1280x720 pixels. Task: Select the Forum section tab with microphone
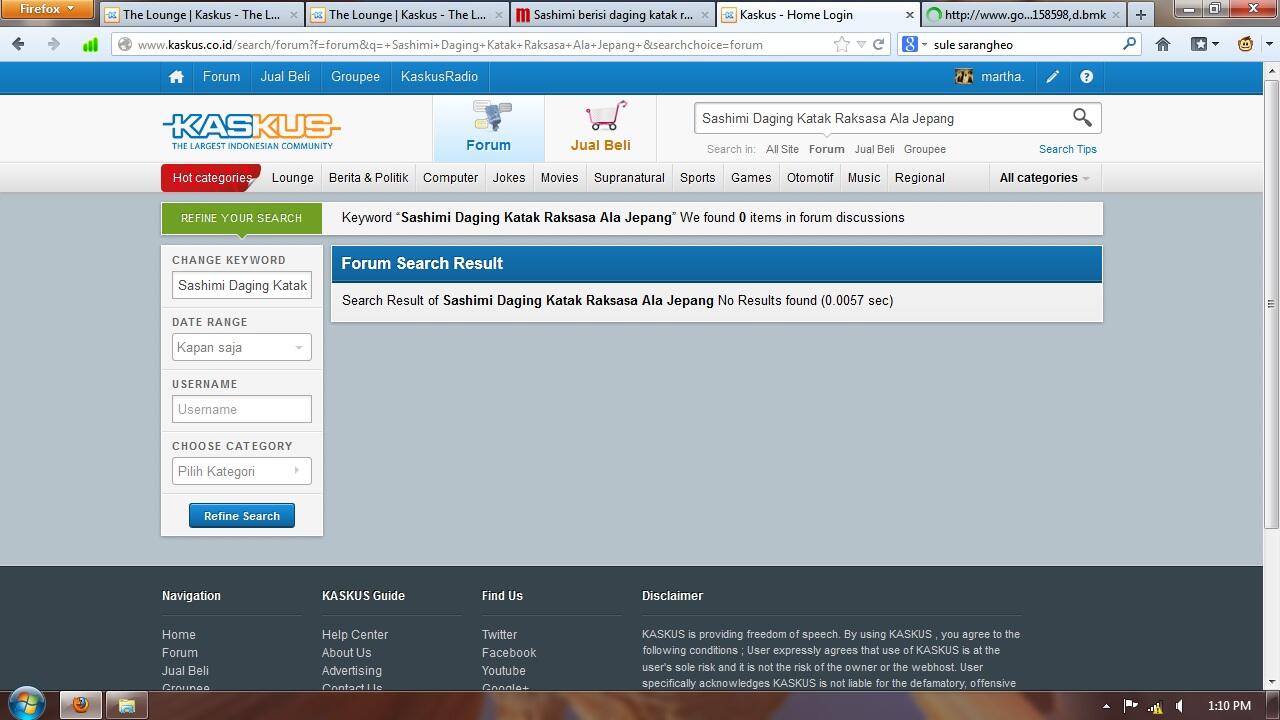tap(489, 128)
